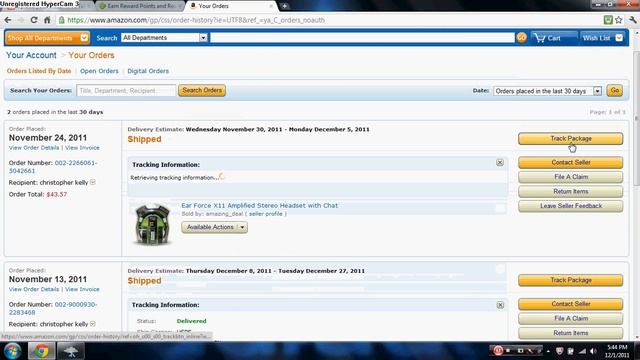Switch to Open Orders tab
The image size is (640, 360).
point(99,71)
